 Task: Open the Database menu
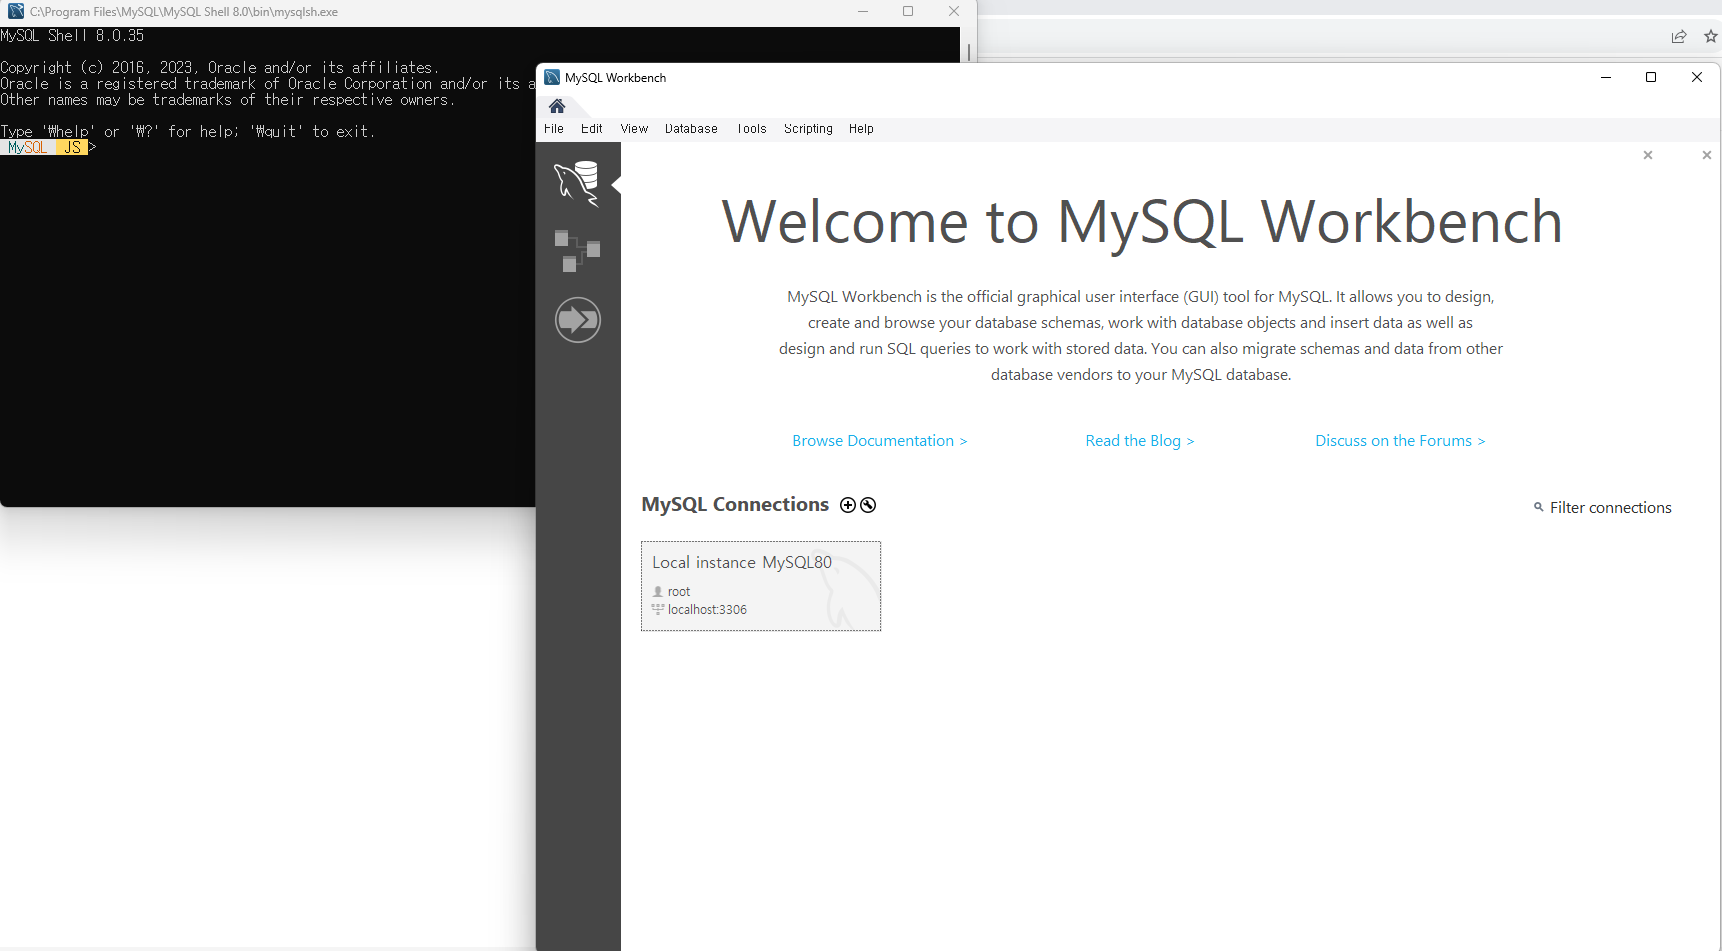(x=691, y=129)
